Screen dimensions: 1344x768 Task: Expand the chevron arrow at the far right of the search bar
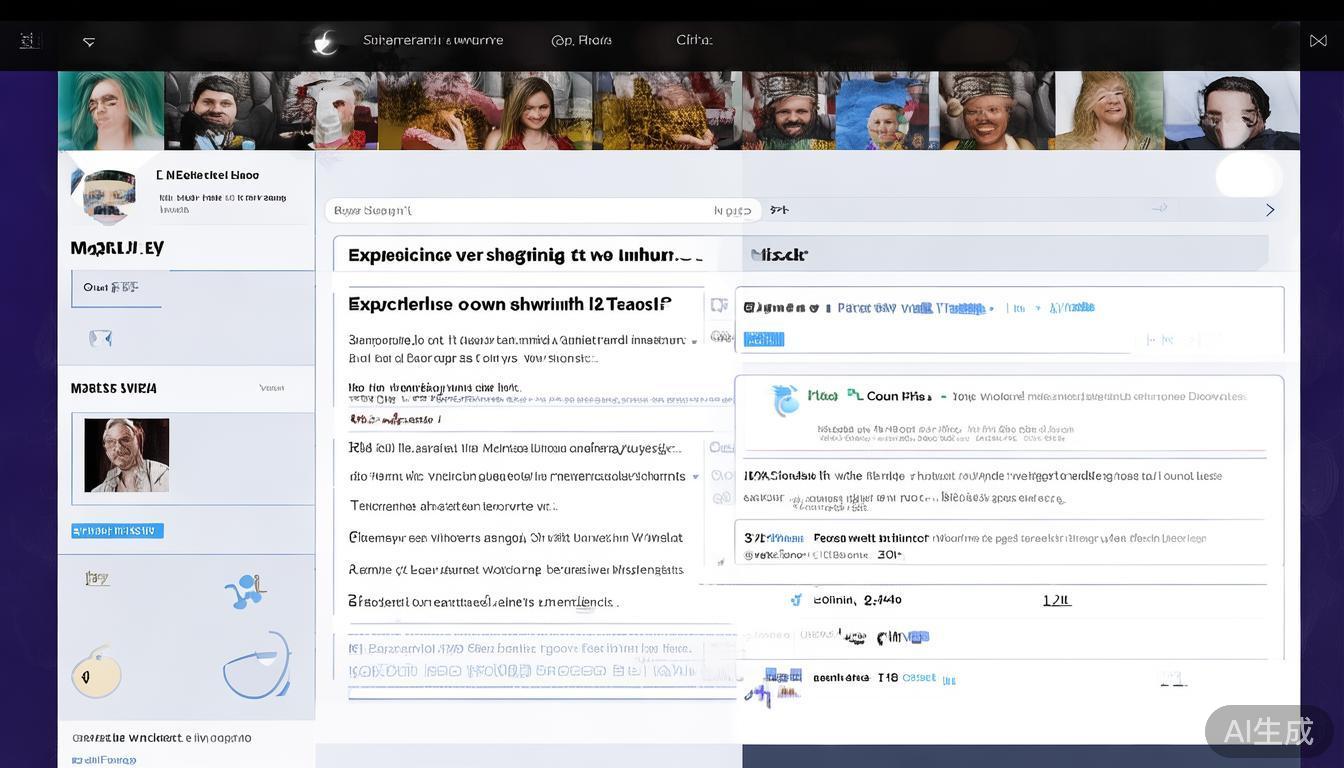[x=1270, y=209]
